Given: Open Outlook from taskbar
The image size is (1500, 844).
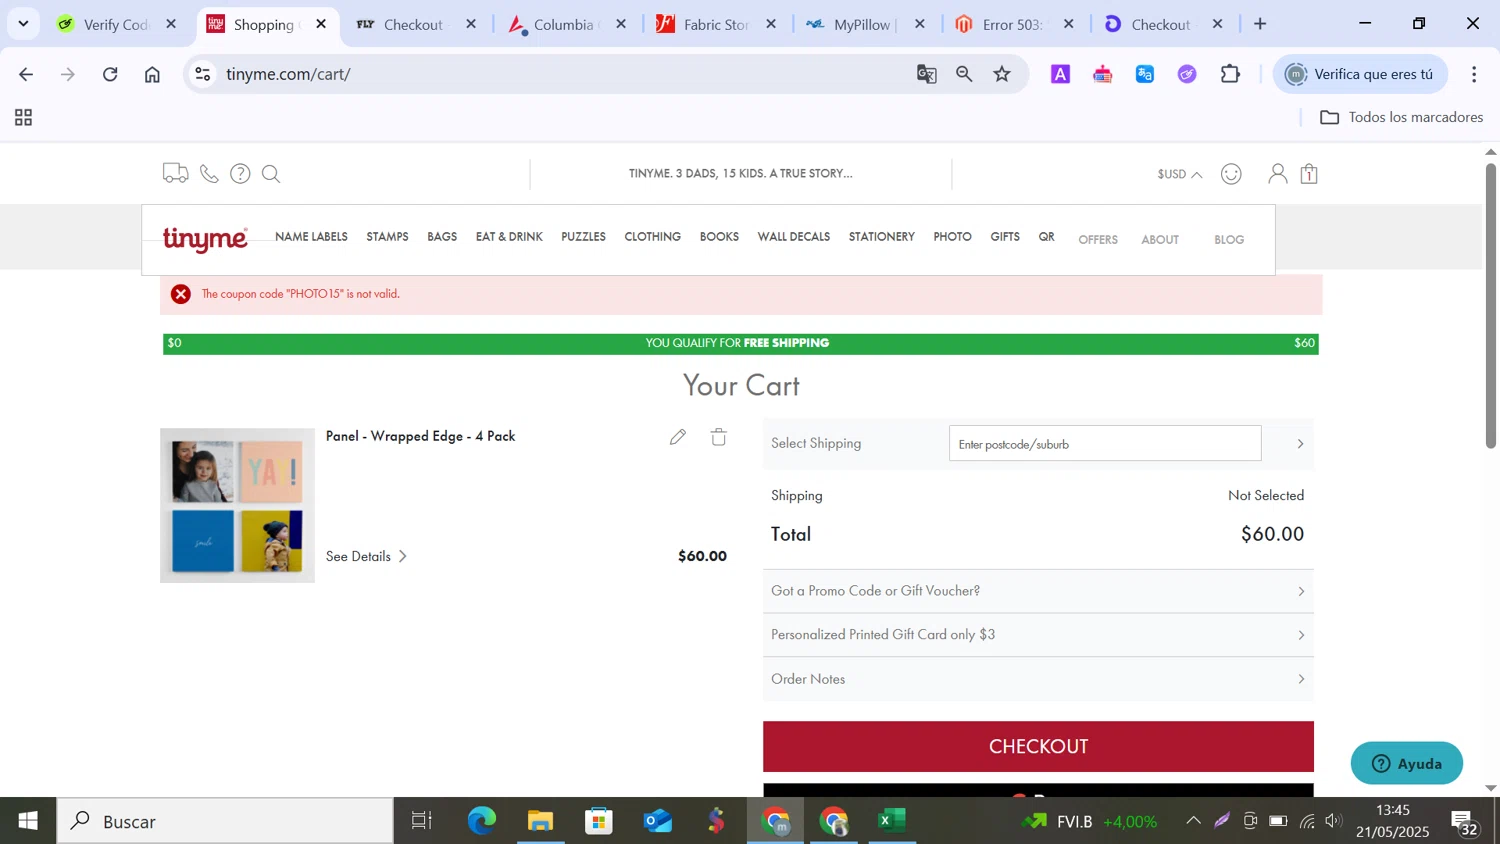Looking at the screenshot, I should [x=658, y=821].
